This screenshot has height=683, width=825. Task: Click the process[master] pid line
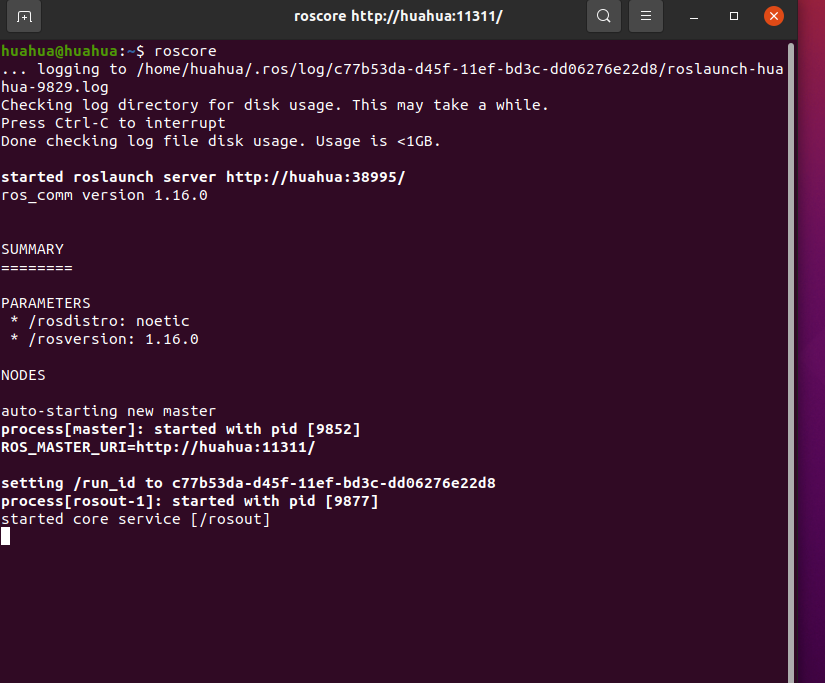[180, 429]
